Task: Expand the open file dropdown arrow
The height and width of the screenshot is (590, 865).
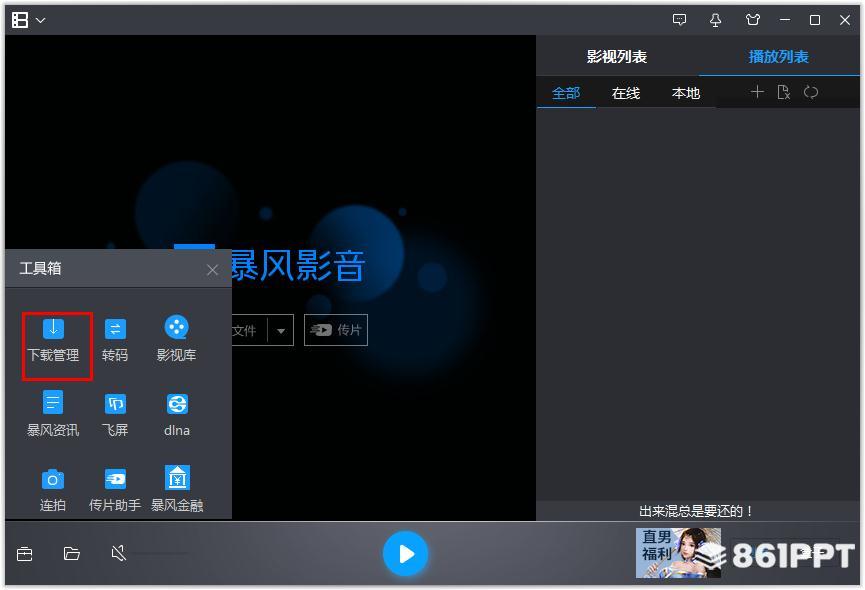Action: tap(281, 331)
